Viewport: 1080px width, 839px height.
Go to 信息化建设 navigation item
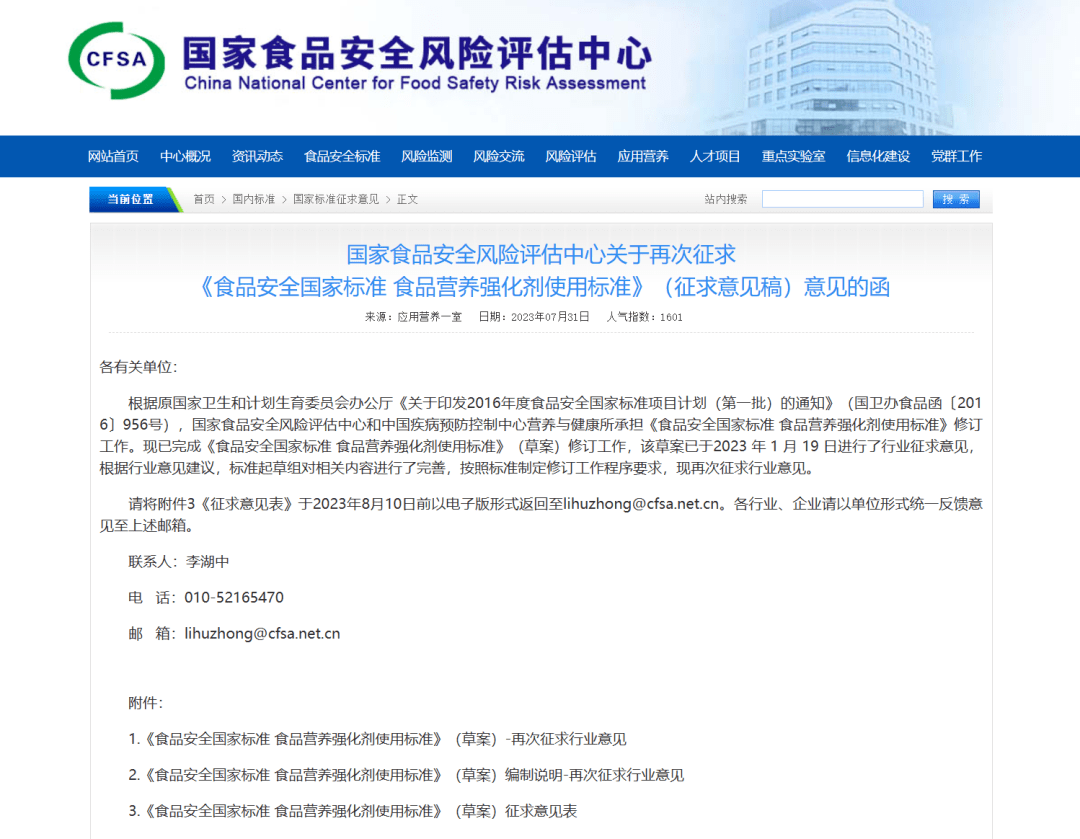(x=878, y=156)
